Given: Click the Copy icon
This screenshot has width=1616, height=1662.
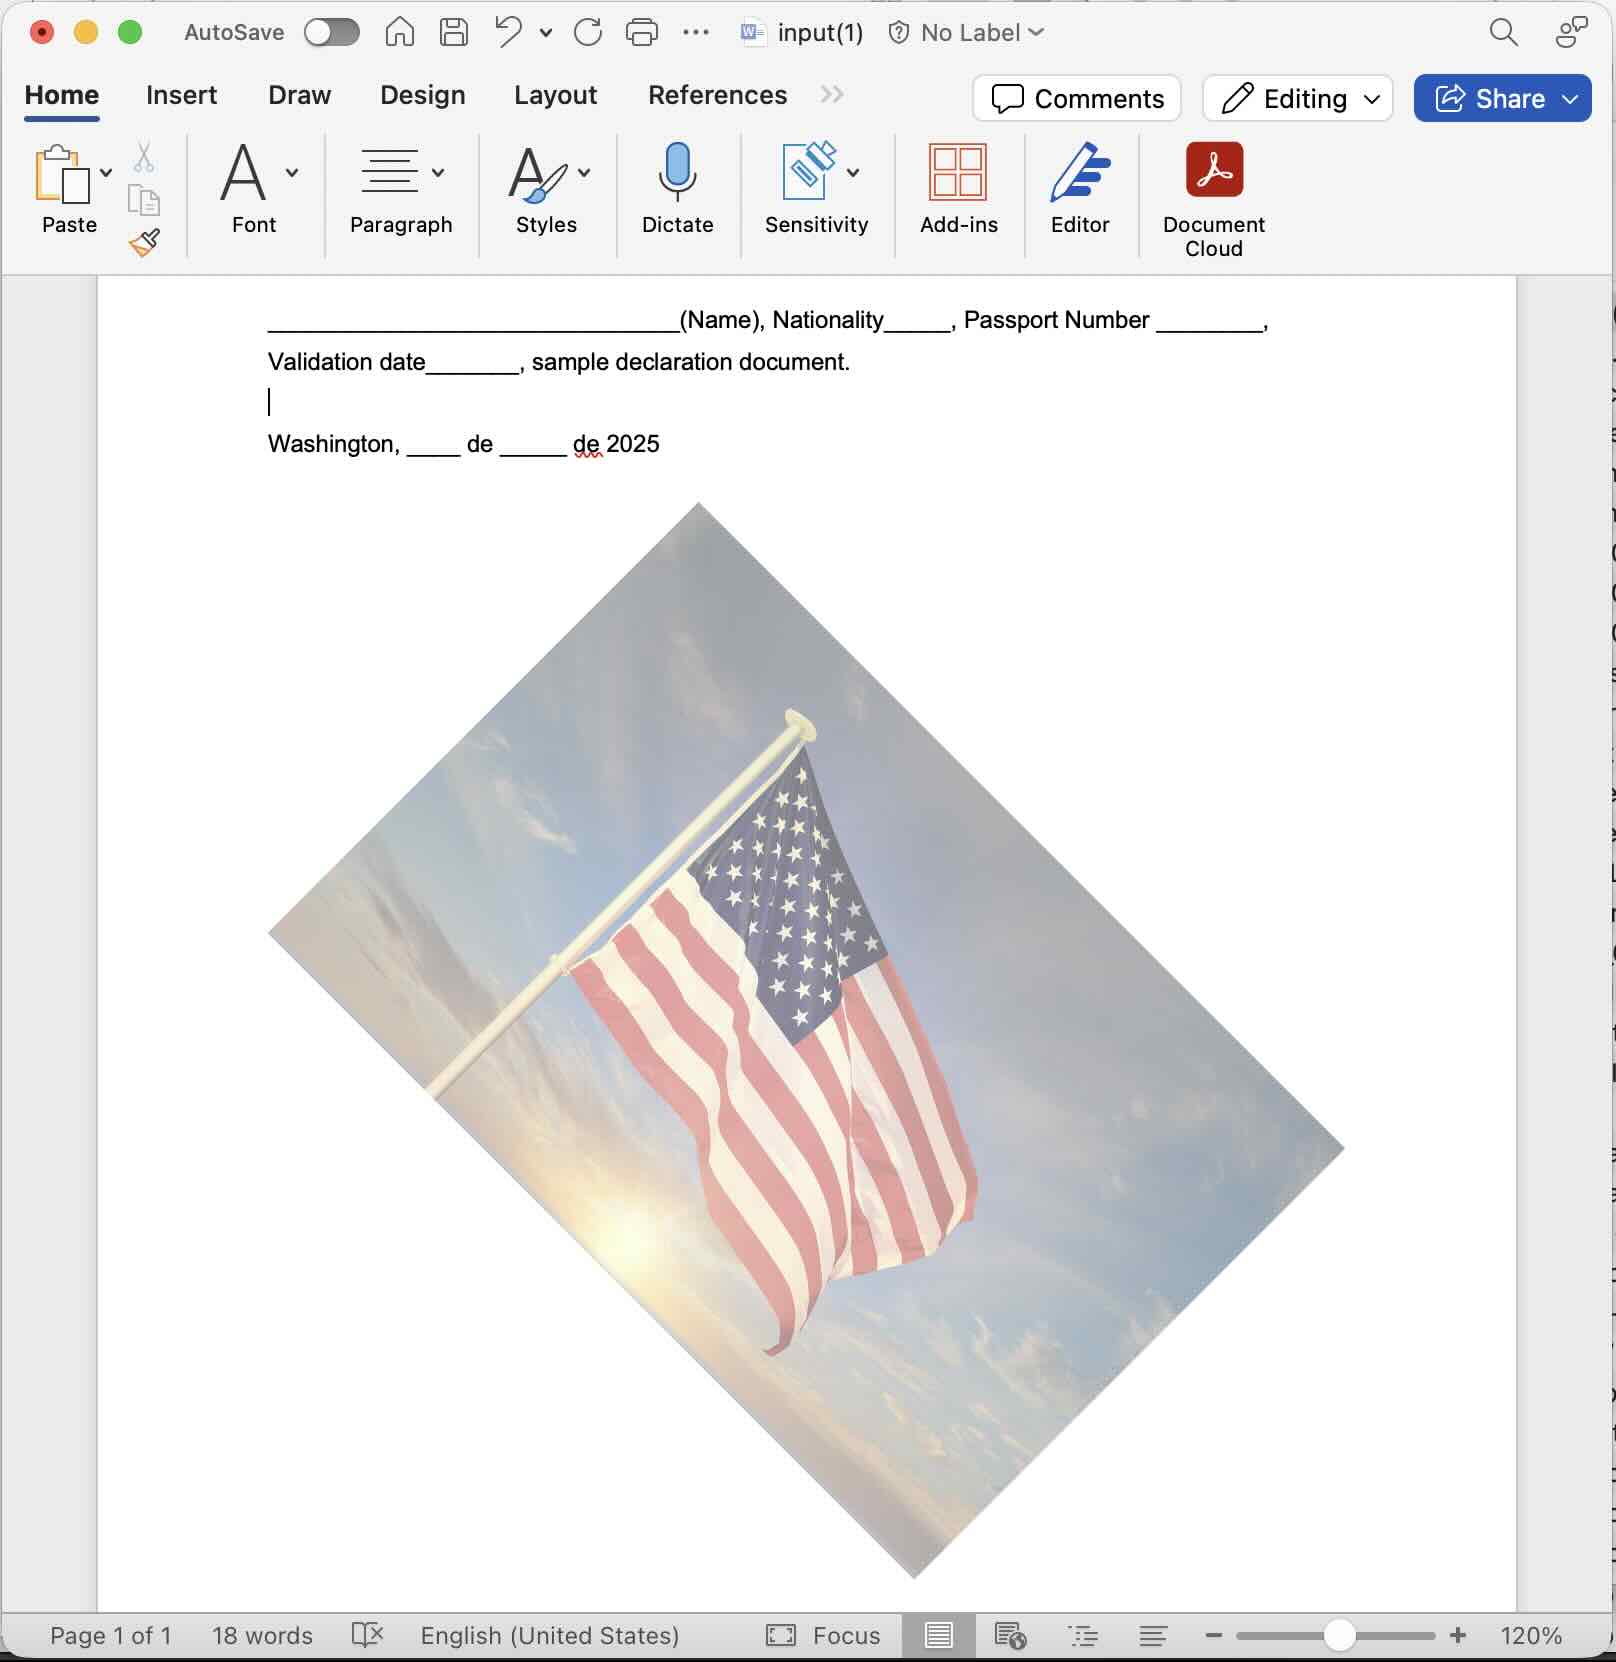Looking at the screenshot, I should click(143, 199).
